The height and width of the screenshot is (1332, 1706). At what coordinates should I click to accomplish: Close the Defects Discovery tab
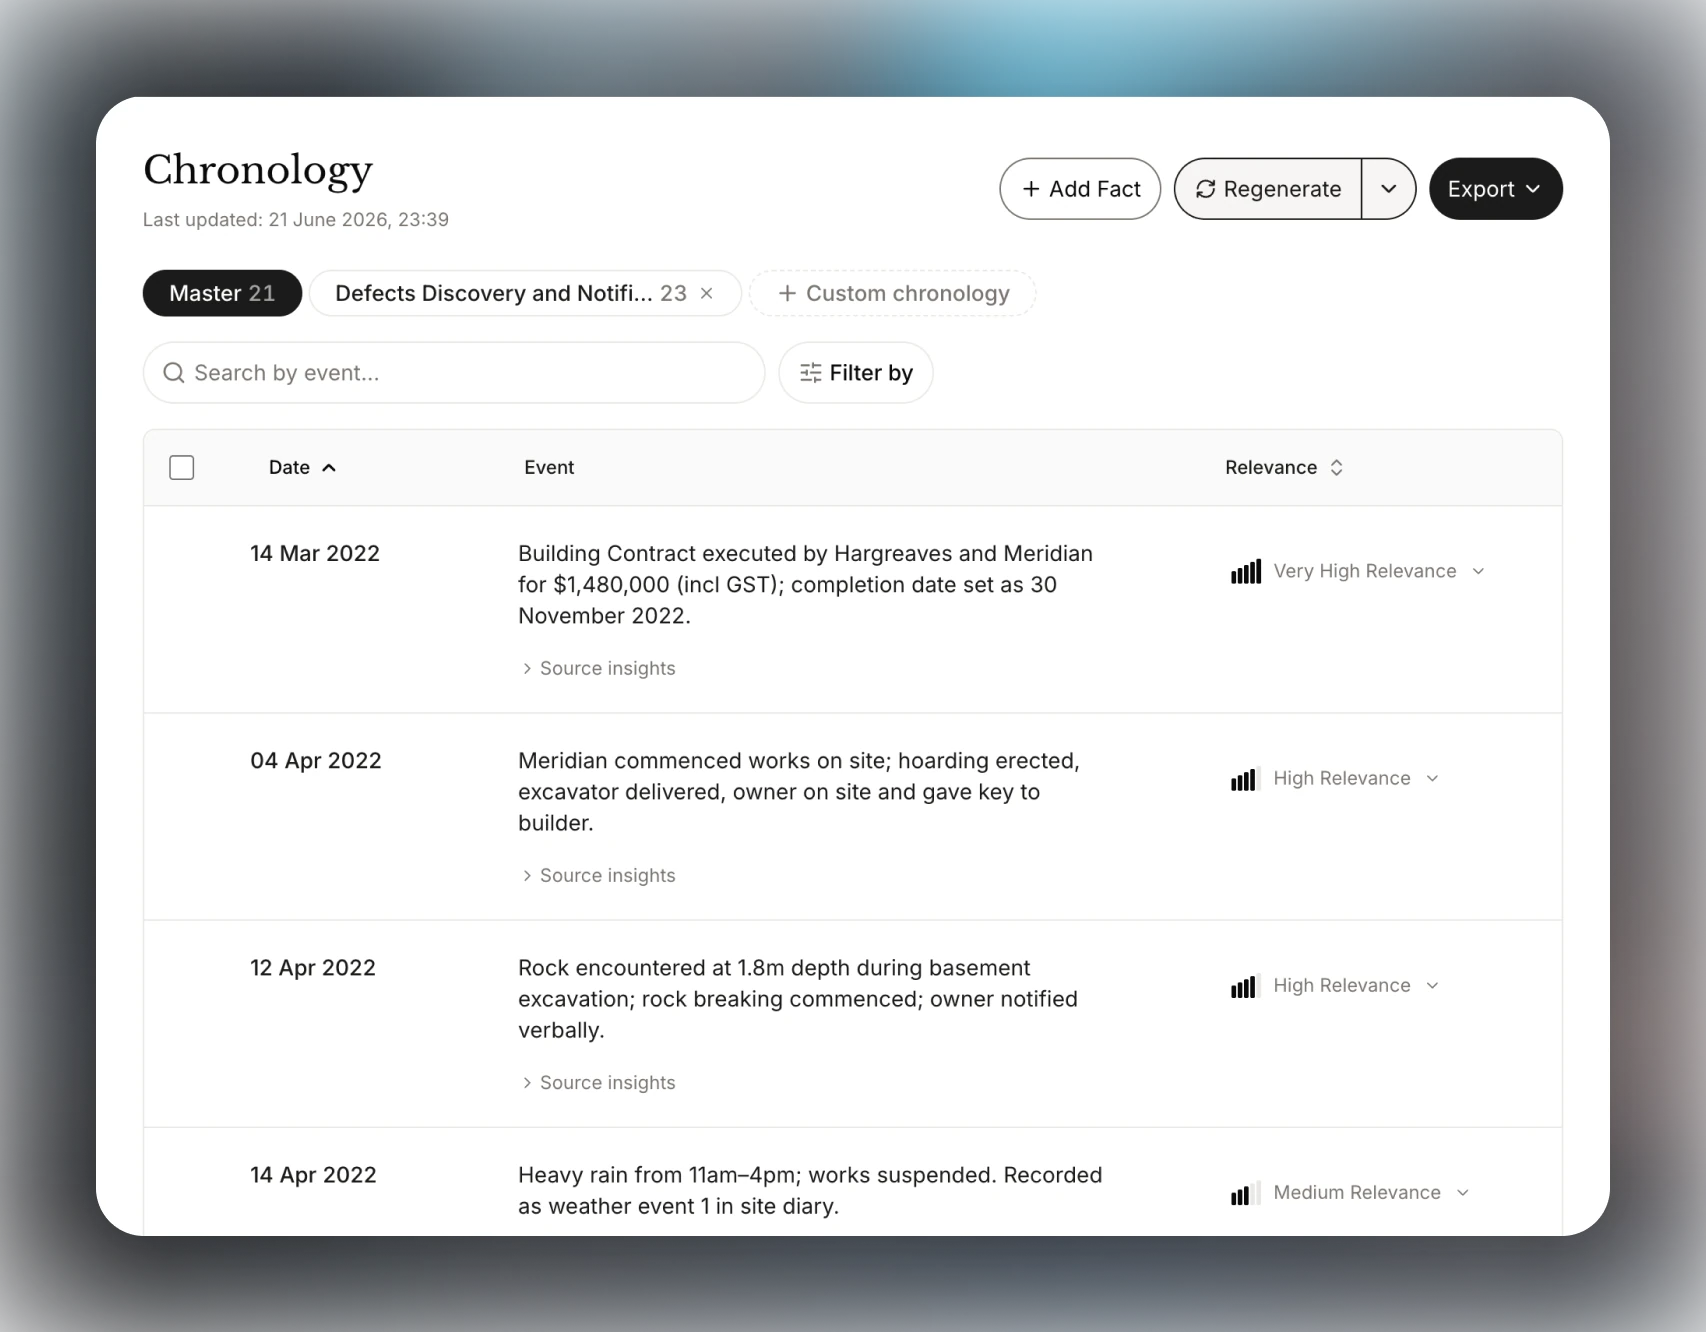(707, 293)
